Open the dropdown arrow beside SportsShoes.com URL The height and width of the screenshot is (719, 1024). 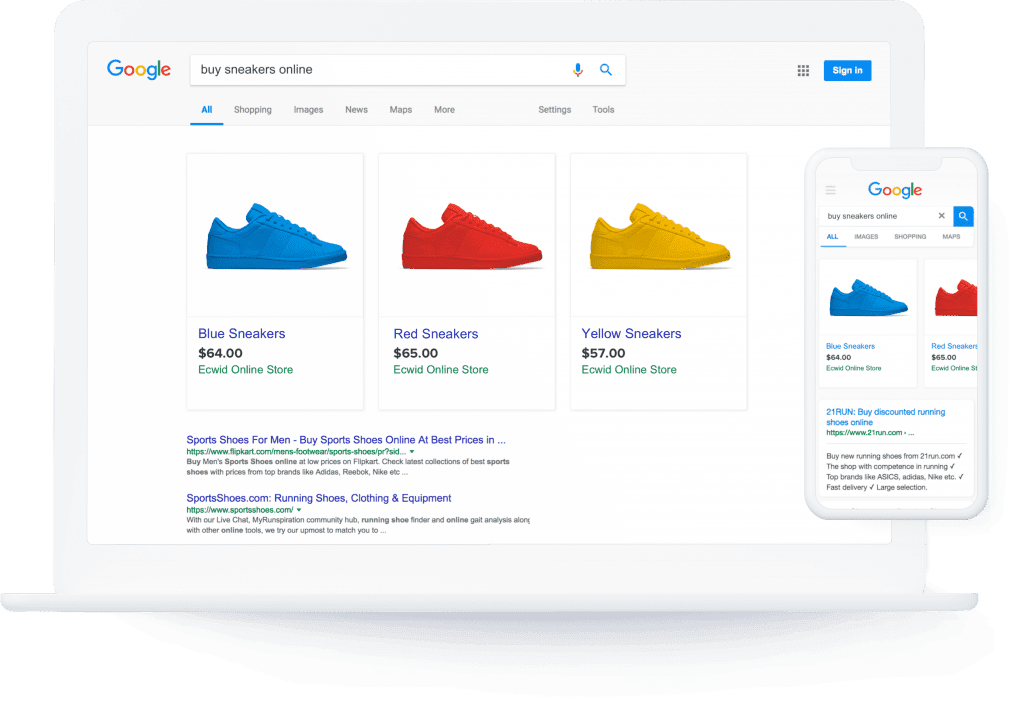click(x=297, y=509)
